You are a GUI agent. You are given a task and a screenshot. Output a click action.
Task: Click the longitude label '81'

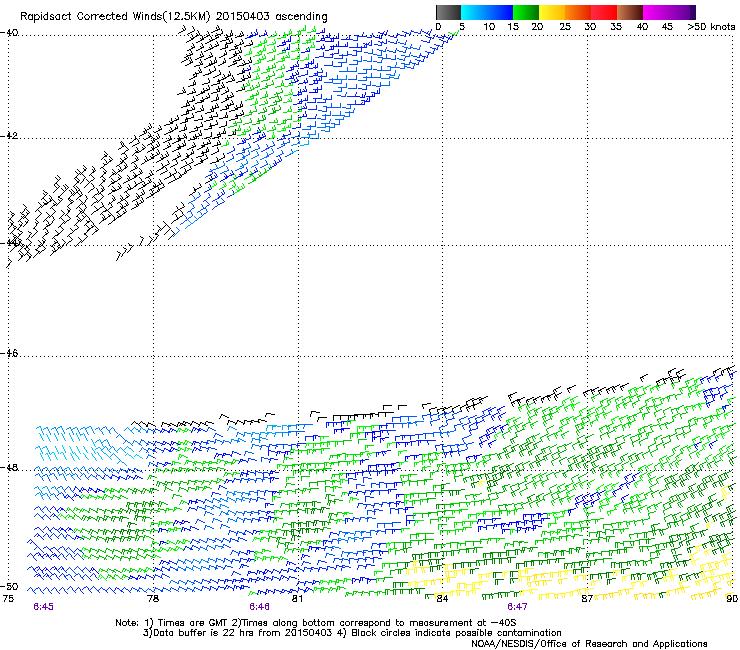point(297,599)
